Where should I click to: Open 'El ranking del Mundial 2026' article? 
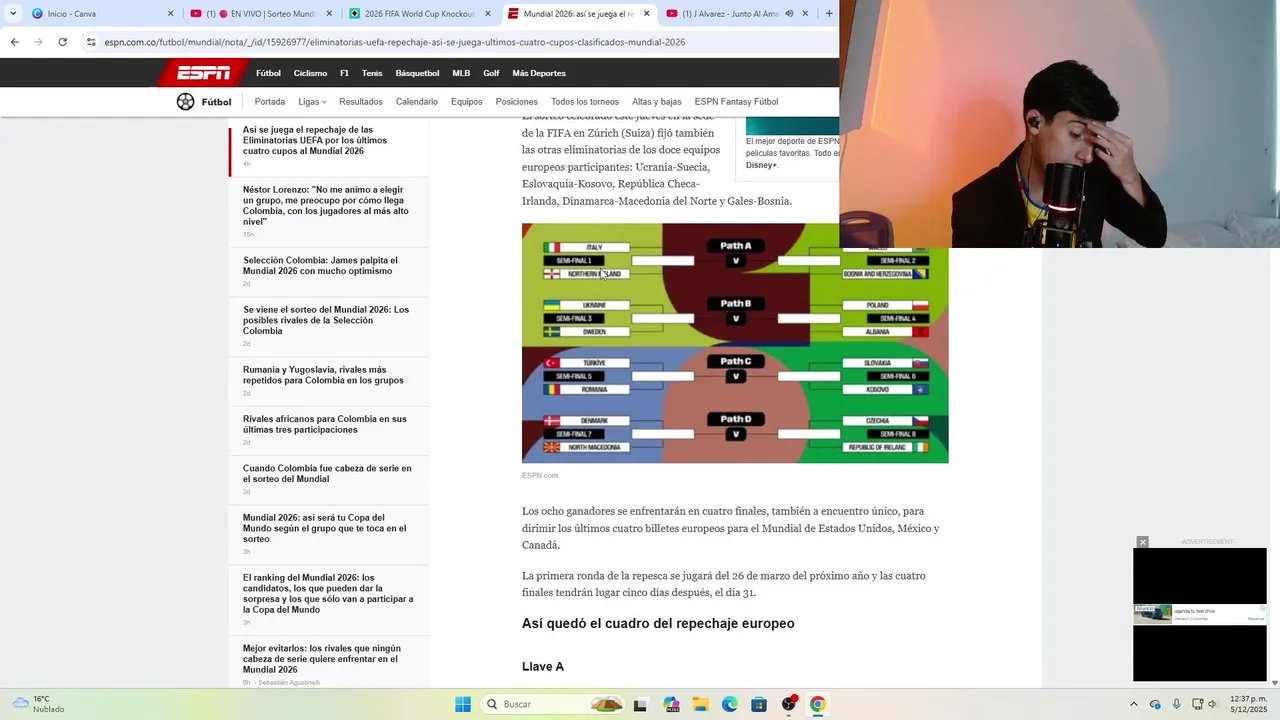pyautogui.click(x=328, y=593)
